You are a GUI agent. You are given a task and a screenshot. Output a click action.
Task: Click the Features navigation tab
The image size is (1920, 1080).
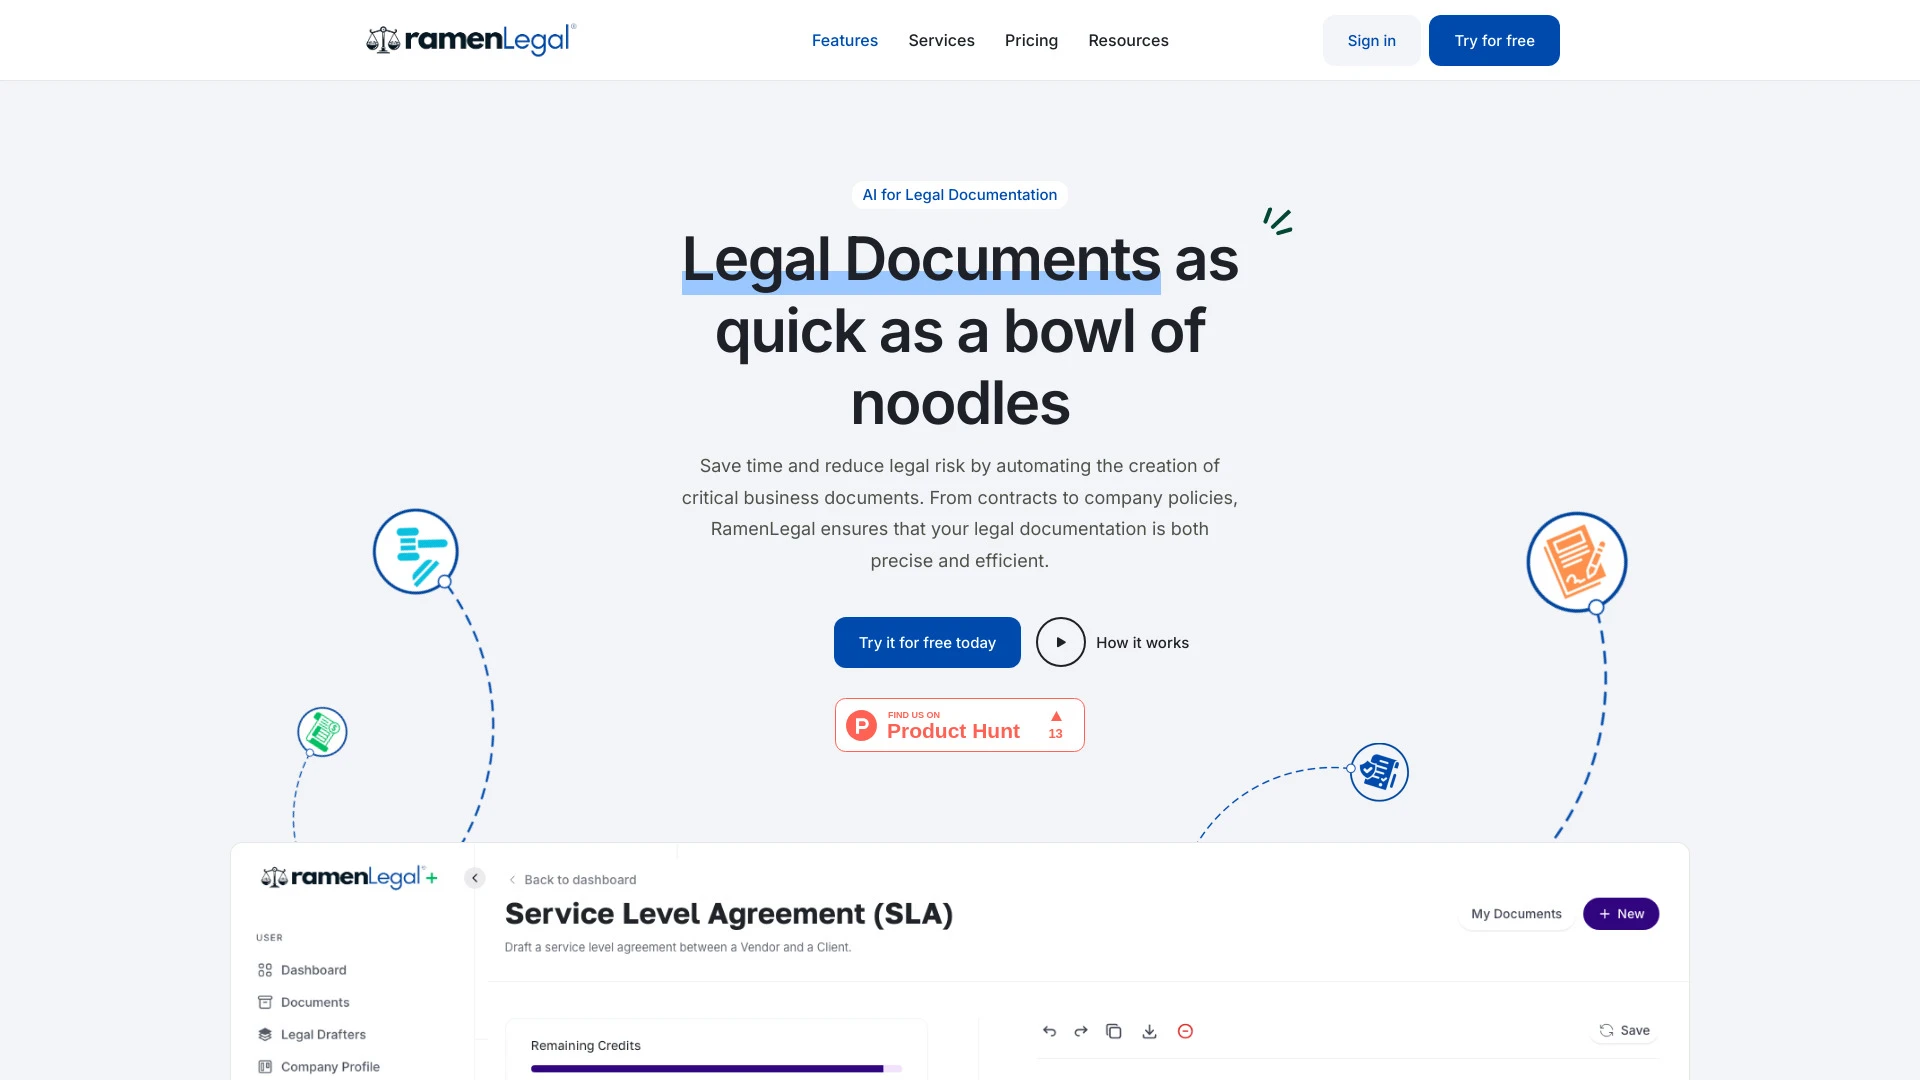(844, 40)
